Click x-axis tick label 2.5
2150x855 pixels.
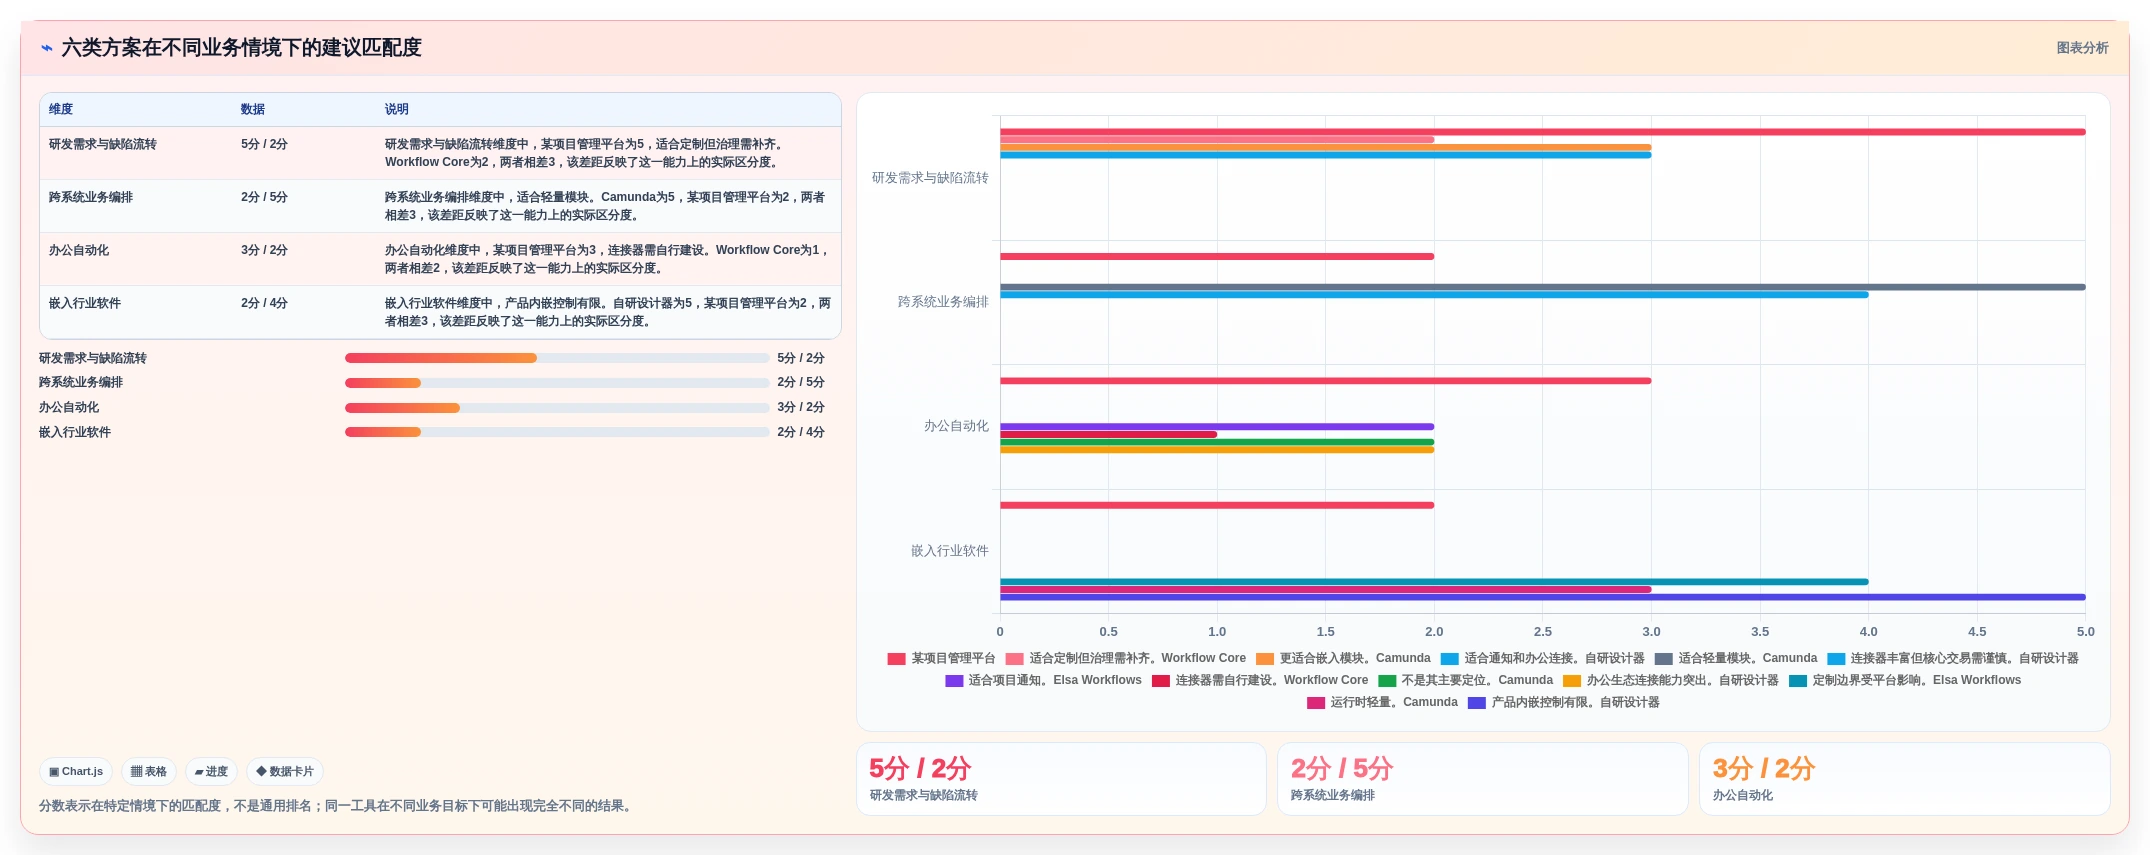pos(1543,632)
